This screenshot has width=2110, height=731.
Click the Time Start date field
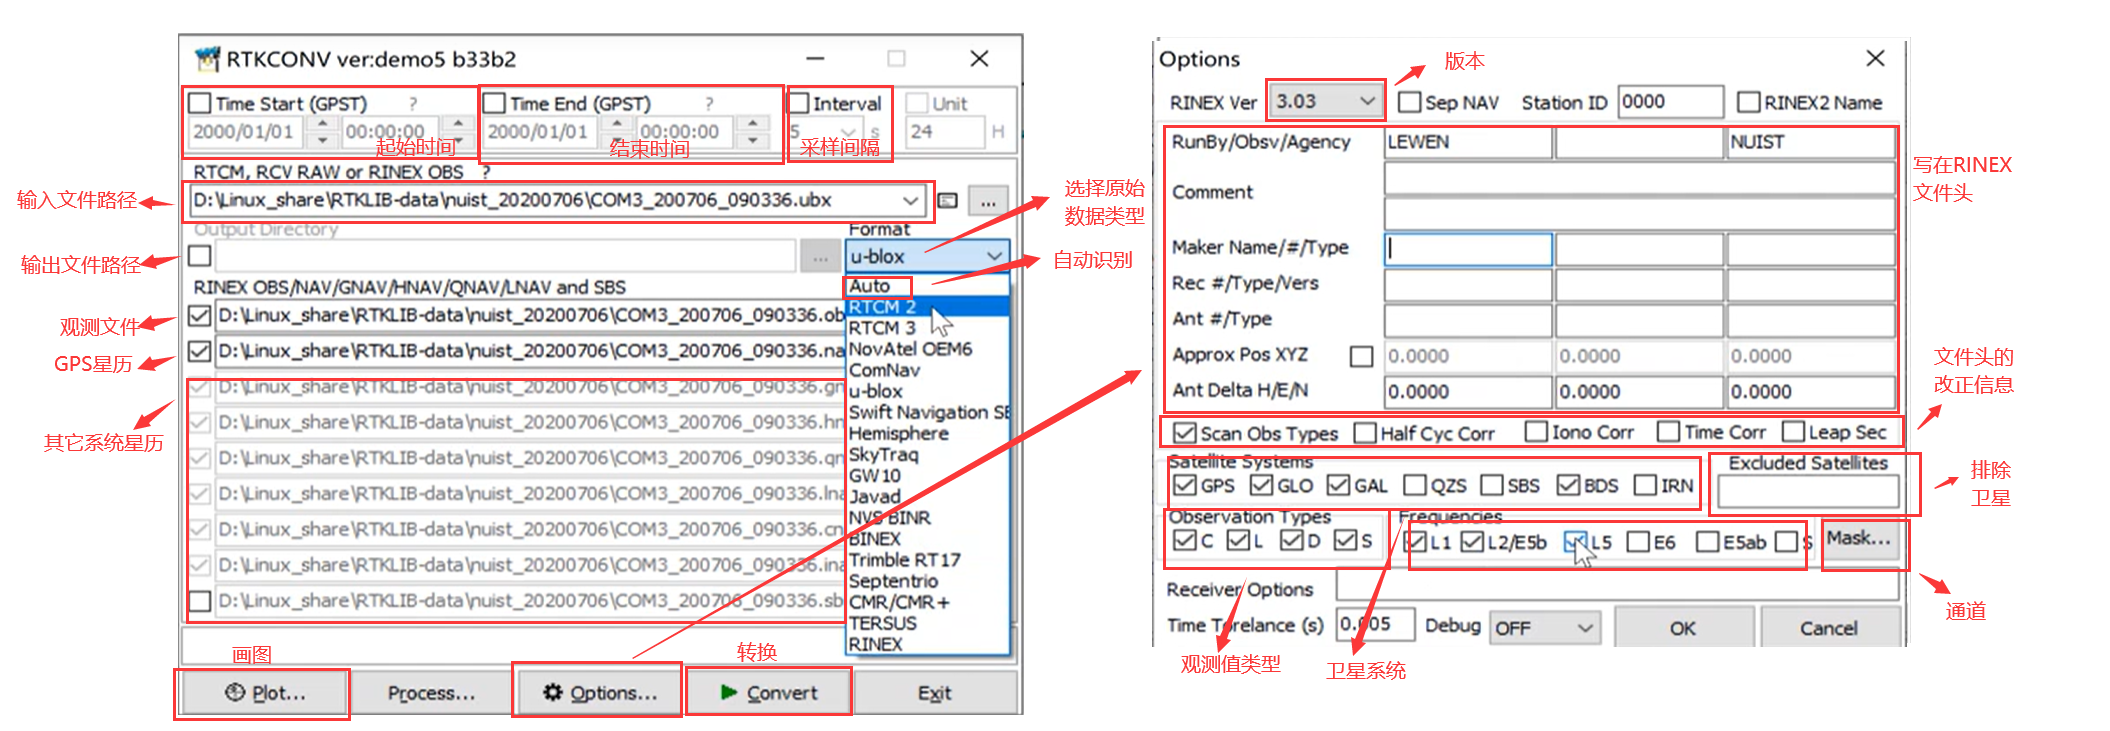click(x=248, y=132)
